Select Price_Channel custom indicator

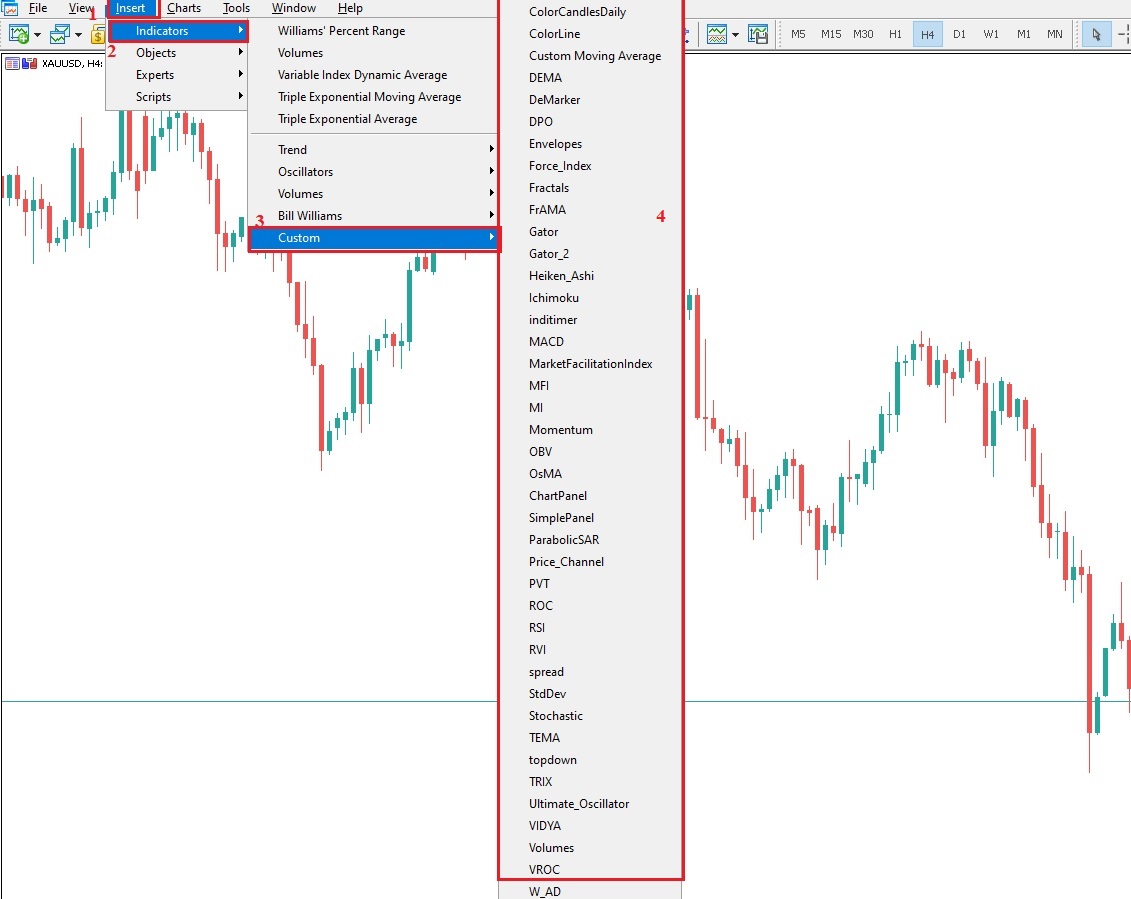591,562
